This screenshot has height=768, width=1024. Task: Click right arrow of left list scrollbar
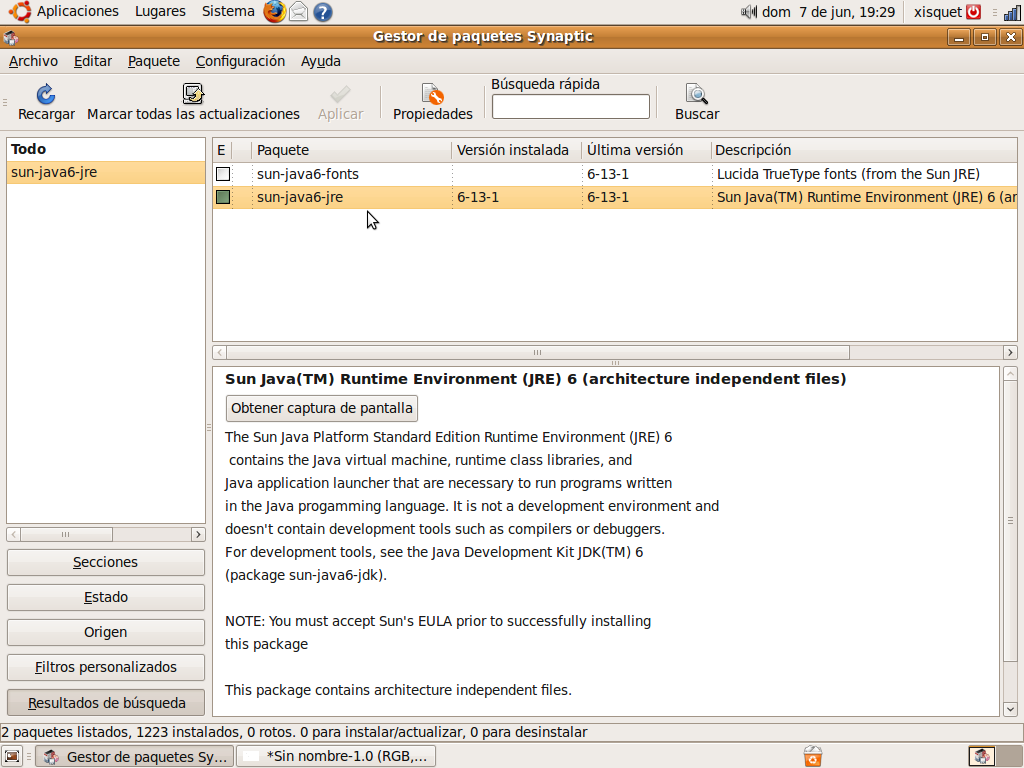[x=198, y=534]
